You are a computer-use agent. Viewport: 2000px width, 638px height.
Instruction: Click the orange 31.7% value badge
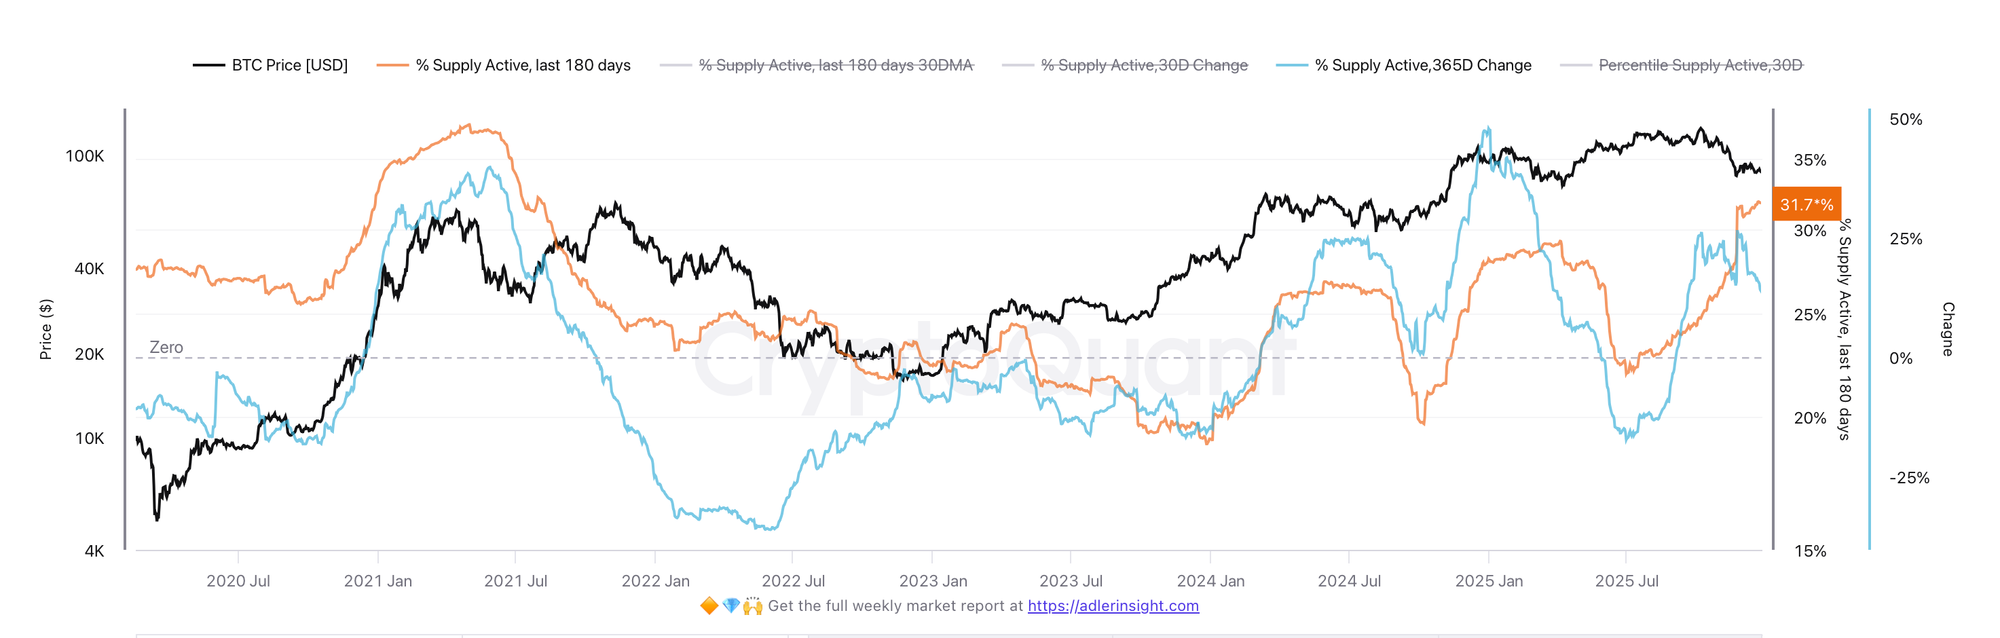tap(1806, 205)
